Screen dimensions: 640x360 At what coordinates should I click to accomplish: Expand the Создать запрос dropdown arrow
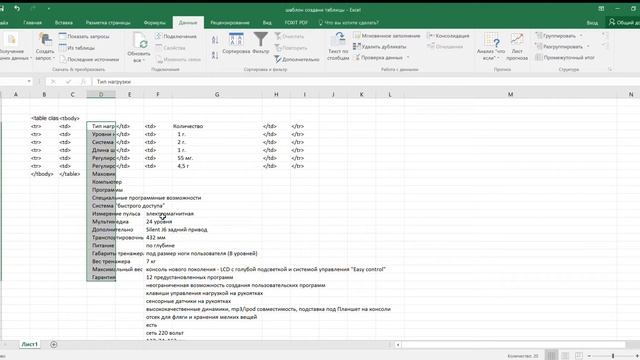pyautogui.click(x=53, y=58)
